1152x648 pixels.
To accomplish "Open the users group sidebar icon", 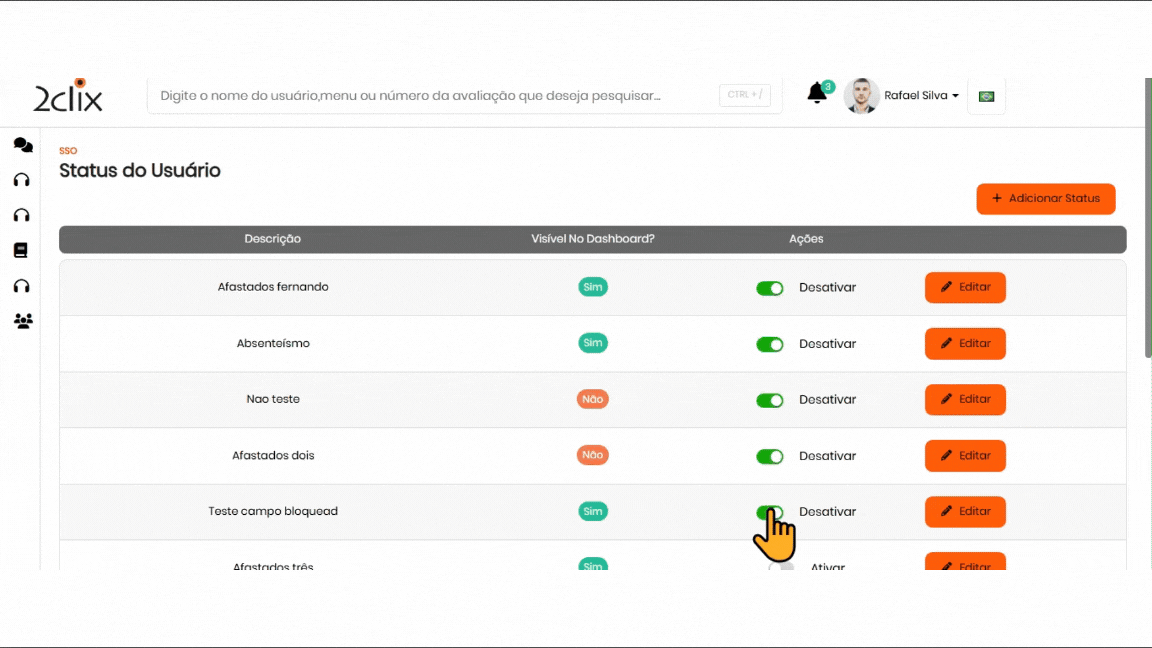I will (22, 321).
